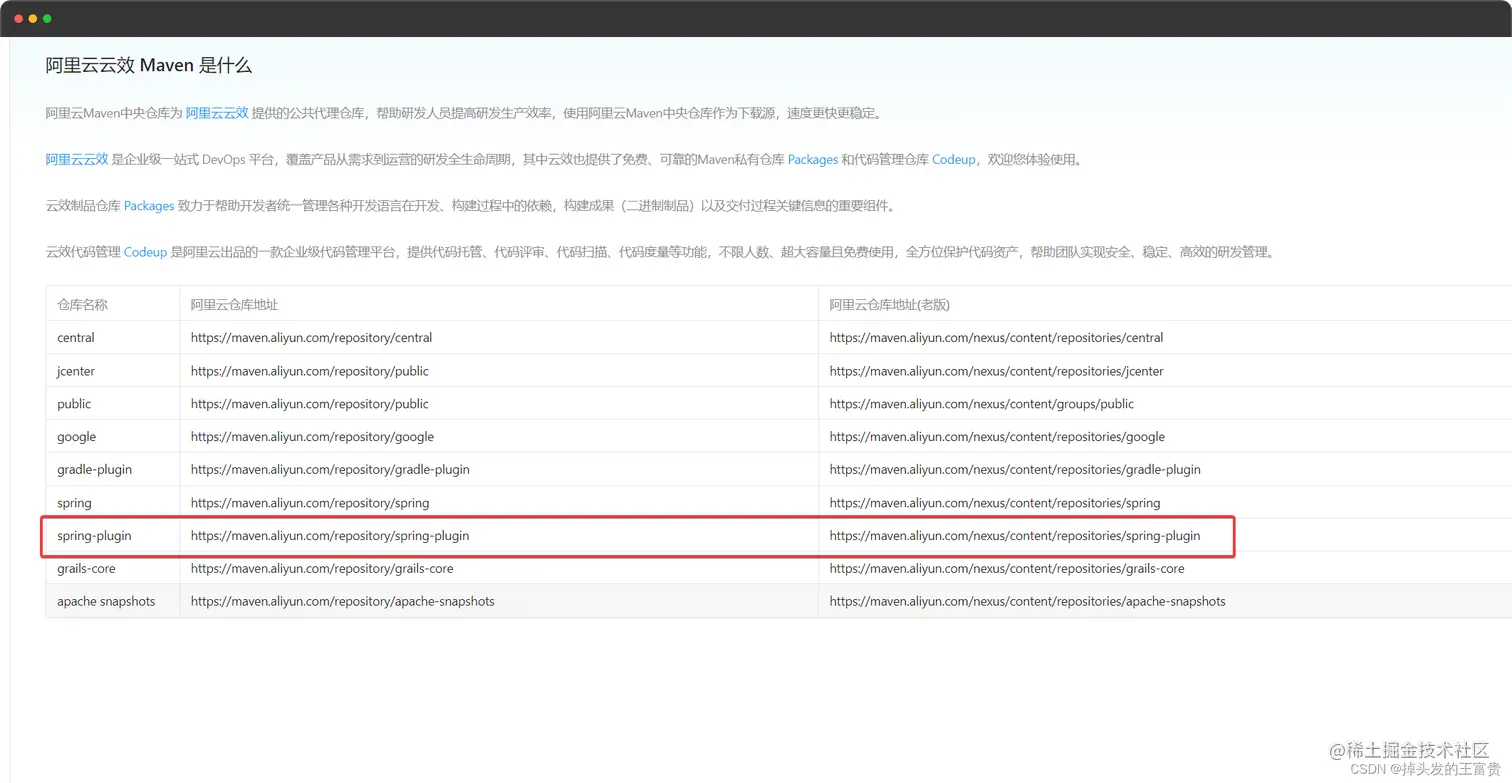
Task: Open the 阿里云云效 link in the first paragraph
Action: pos(217,113)
